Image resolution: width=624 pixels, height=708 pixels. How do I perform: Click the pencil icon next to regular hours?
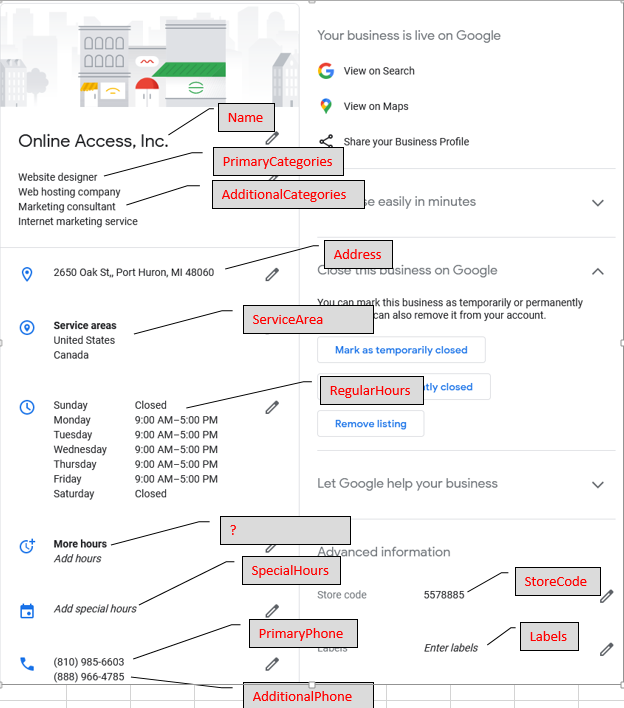272,407
